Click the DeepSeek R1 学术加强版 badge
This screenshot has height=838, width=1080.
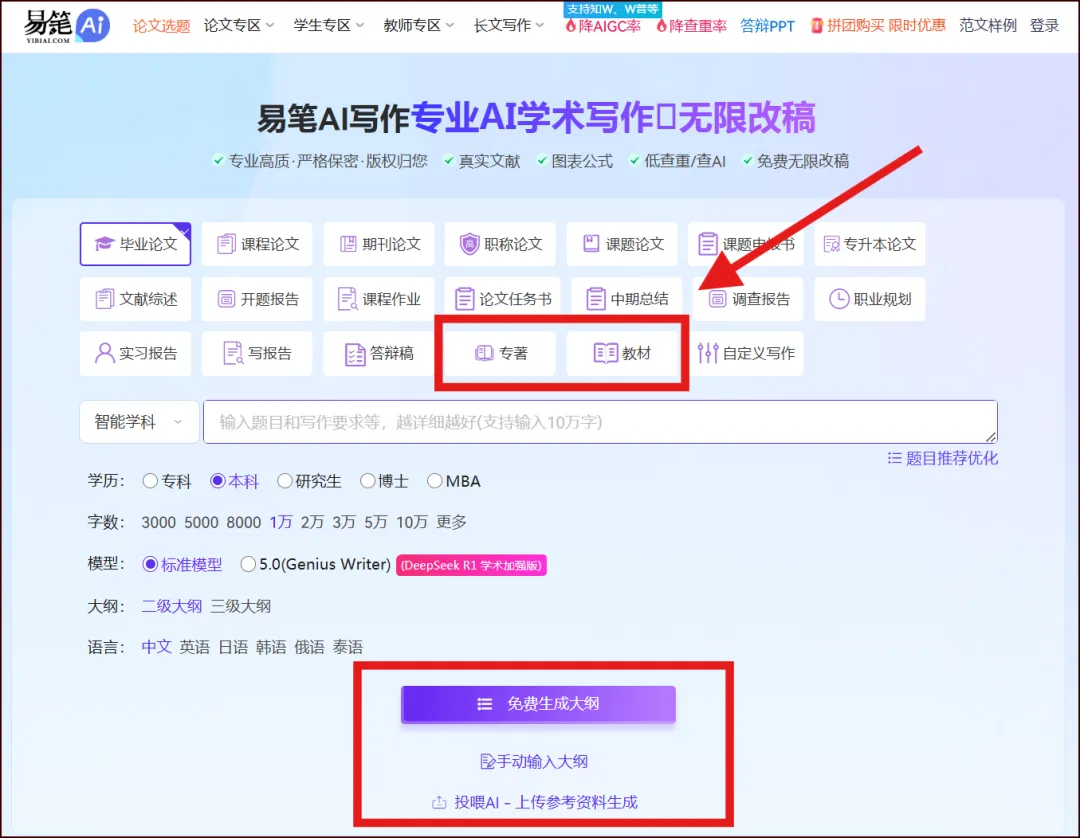(471, 565)
